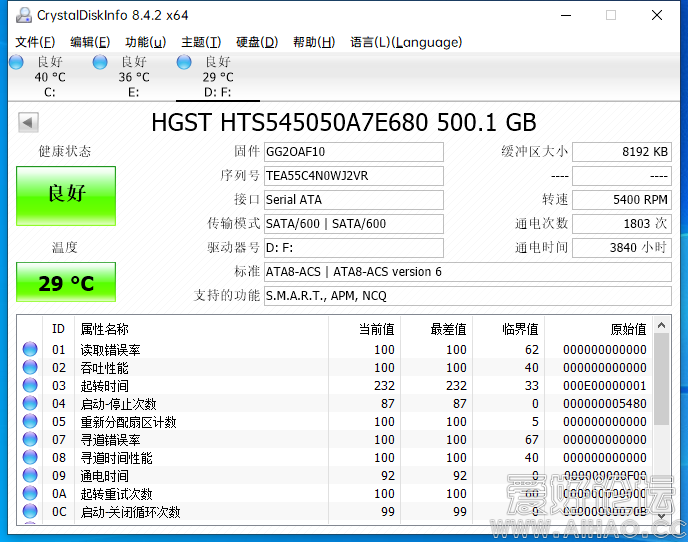Click status orb of attribute 08 寻道时间性能
The width and height of the screenshot is (688, 542).
[x=30, y=457]
